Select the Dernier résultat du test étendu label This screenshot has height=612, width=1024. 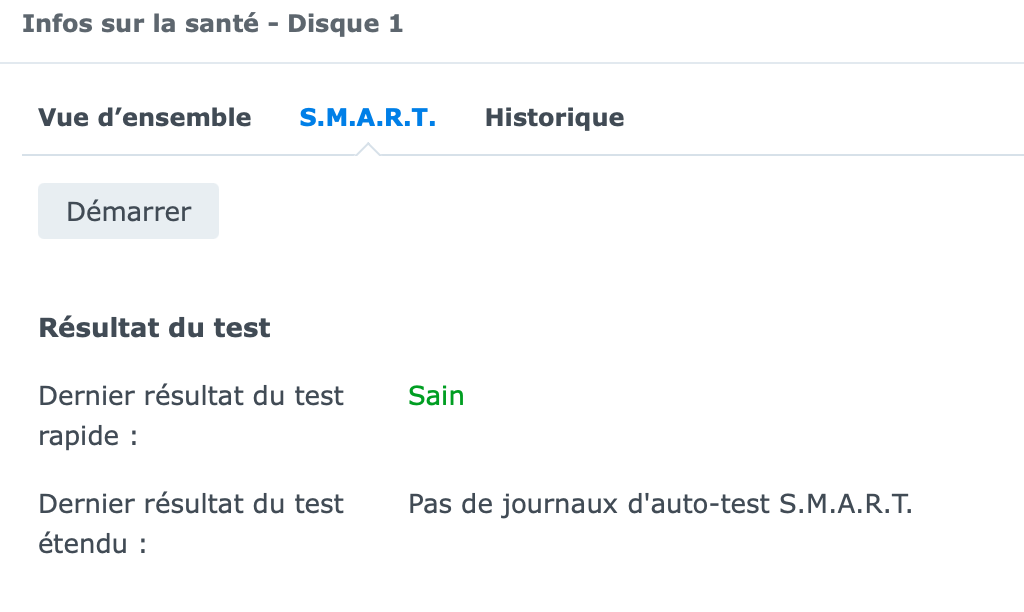[x=190, y=504]
